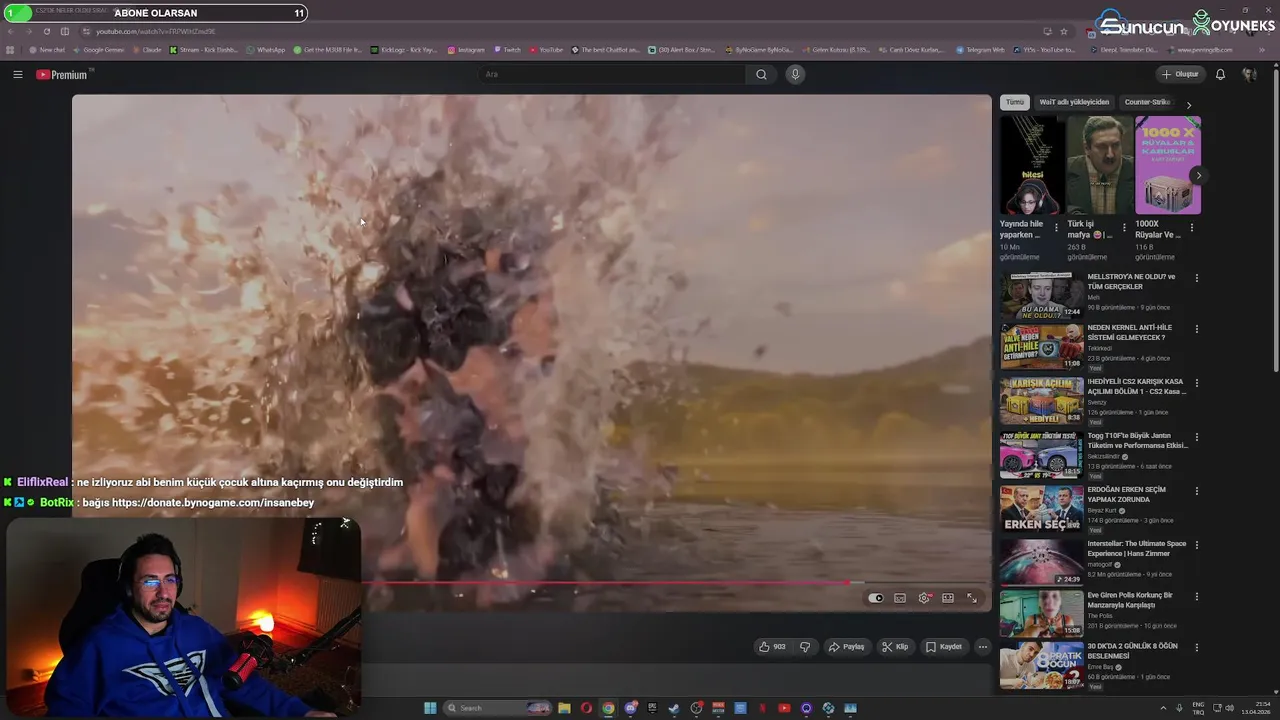The width and height of the screenshot is (1280, 720).
Task: Go to YouTube Premium home logo
Action: click(63, 74)
